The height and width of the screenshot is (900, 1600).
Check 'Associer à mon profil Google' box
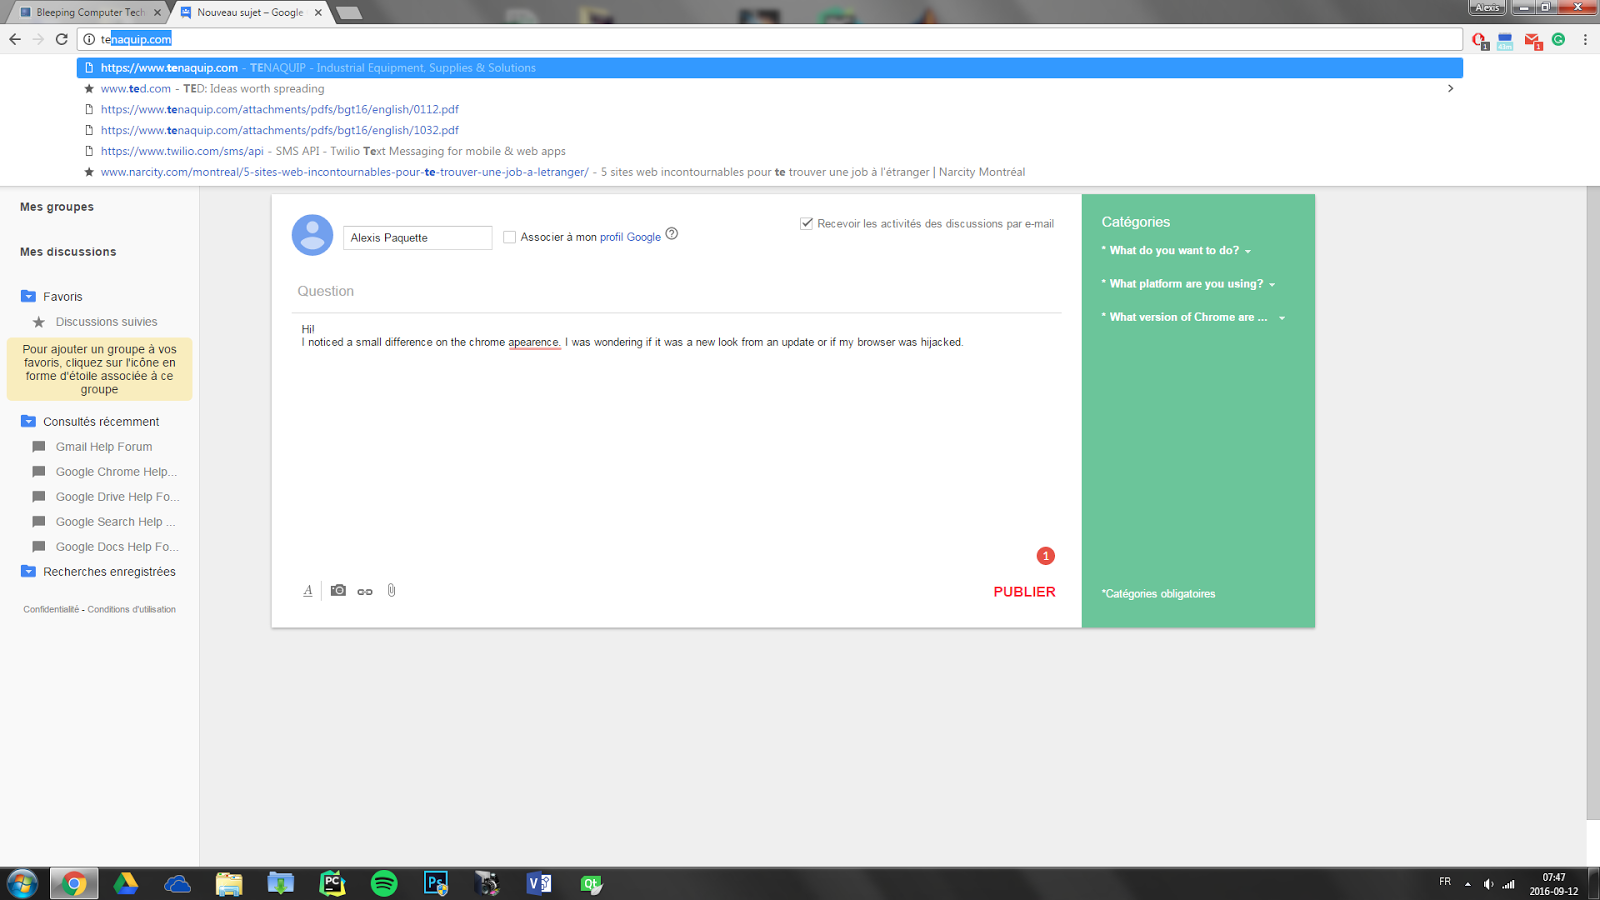[x=509, y=237]
